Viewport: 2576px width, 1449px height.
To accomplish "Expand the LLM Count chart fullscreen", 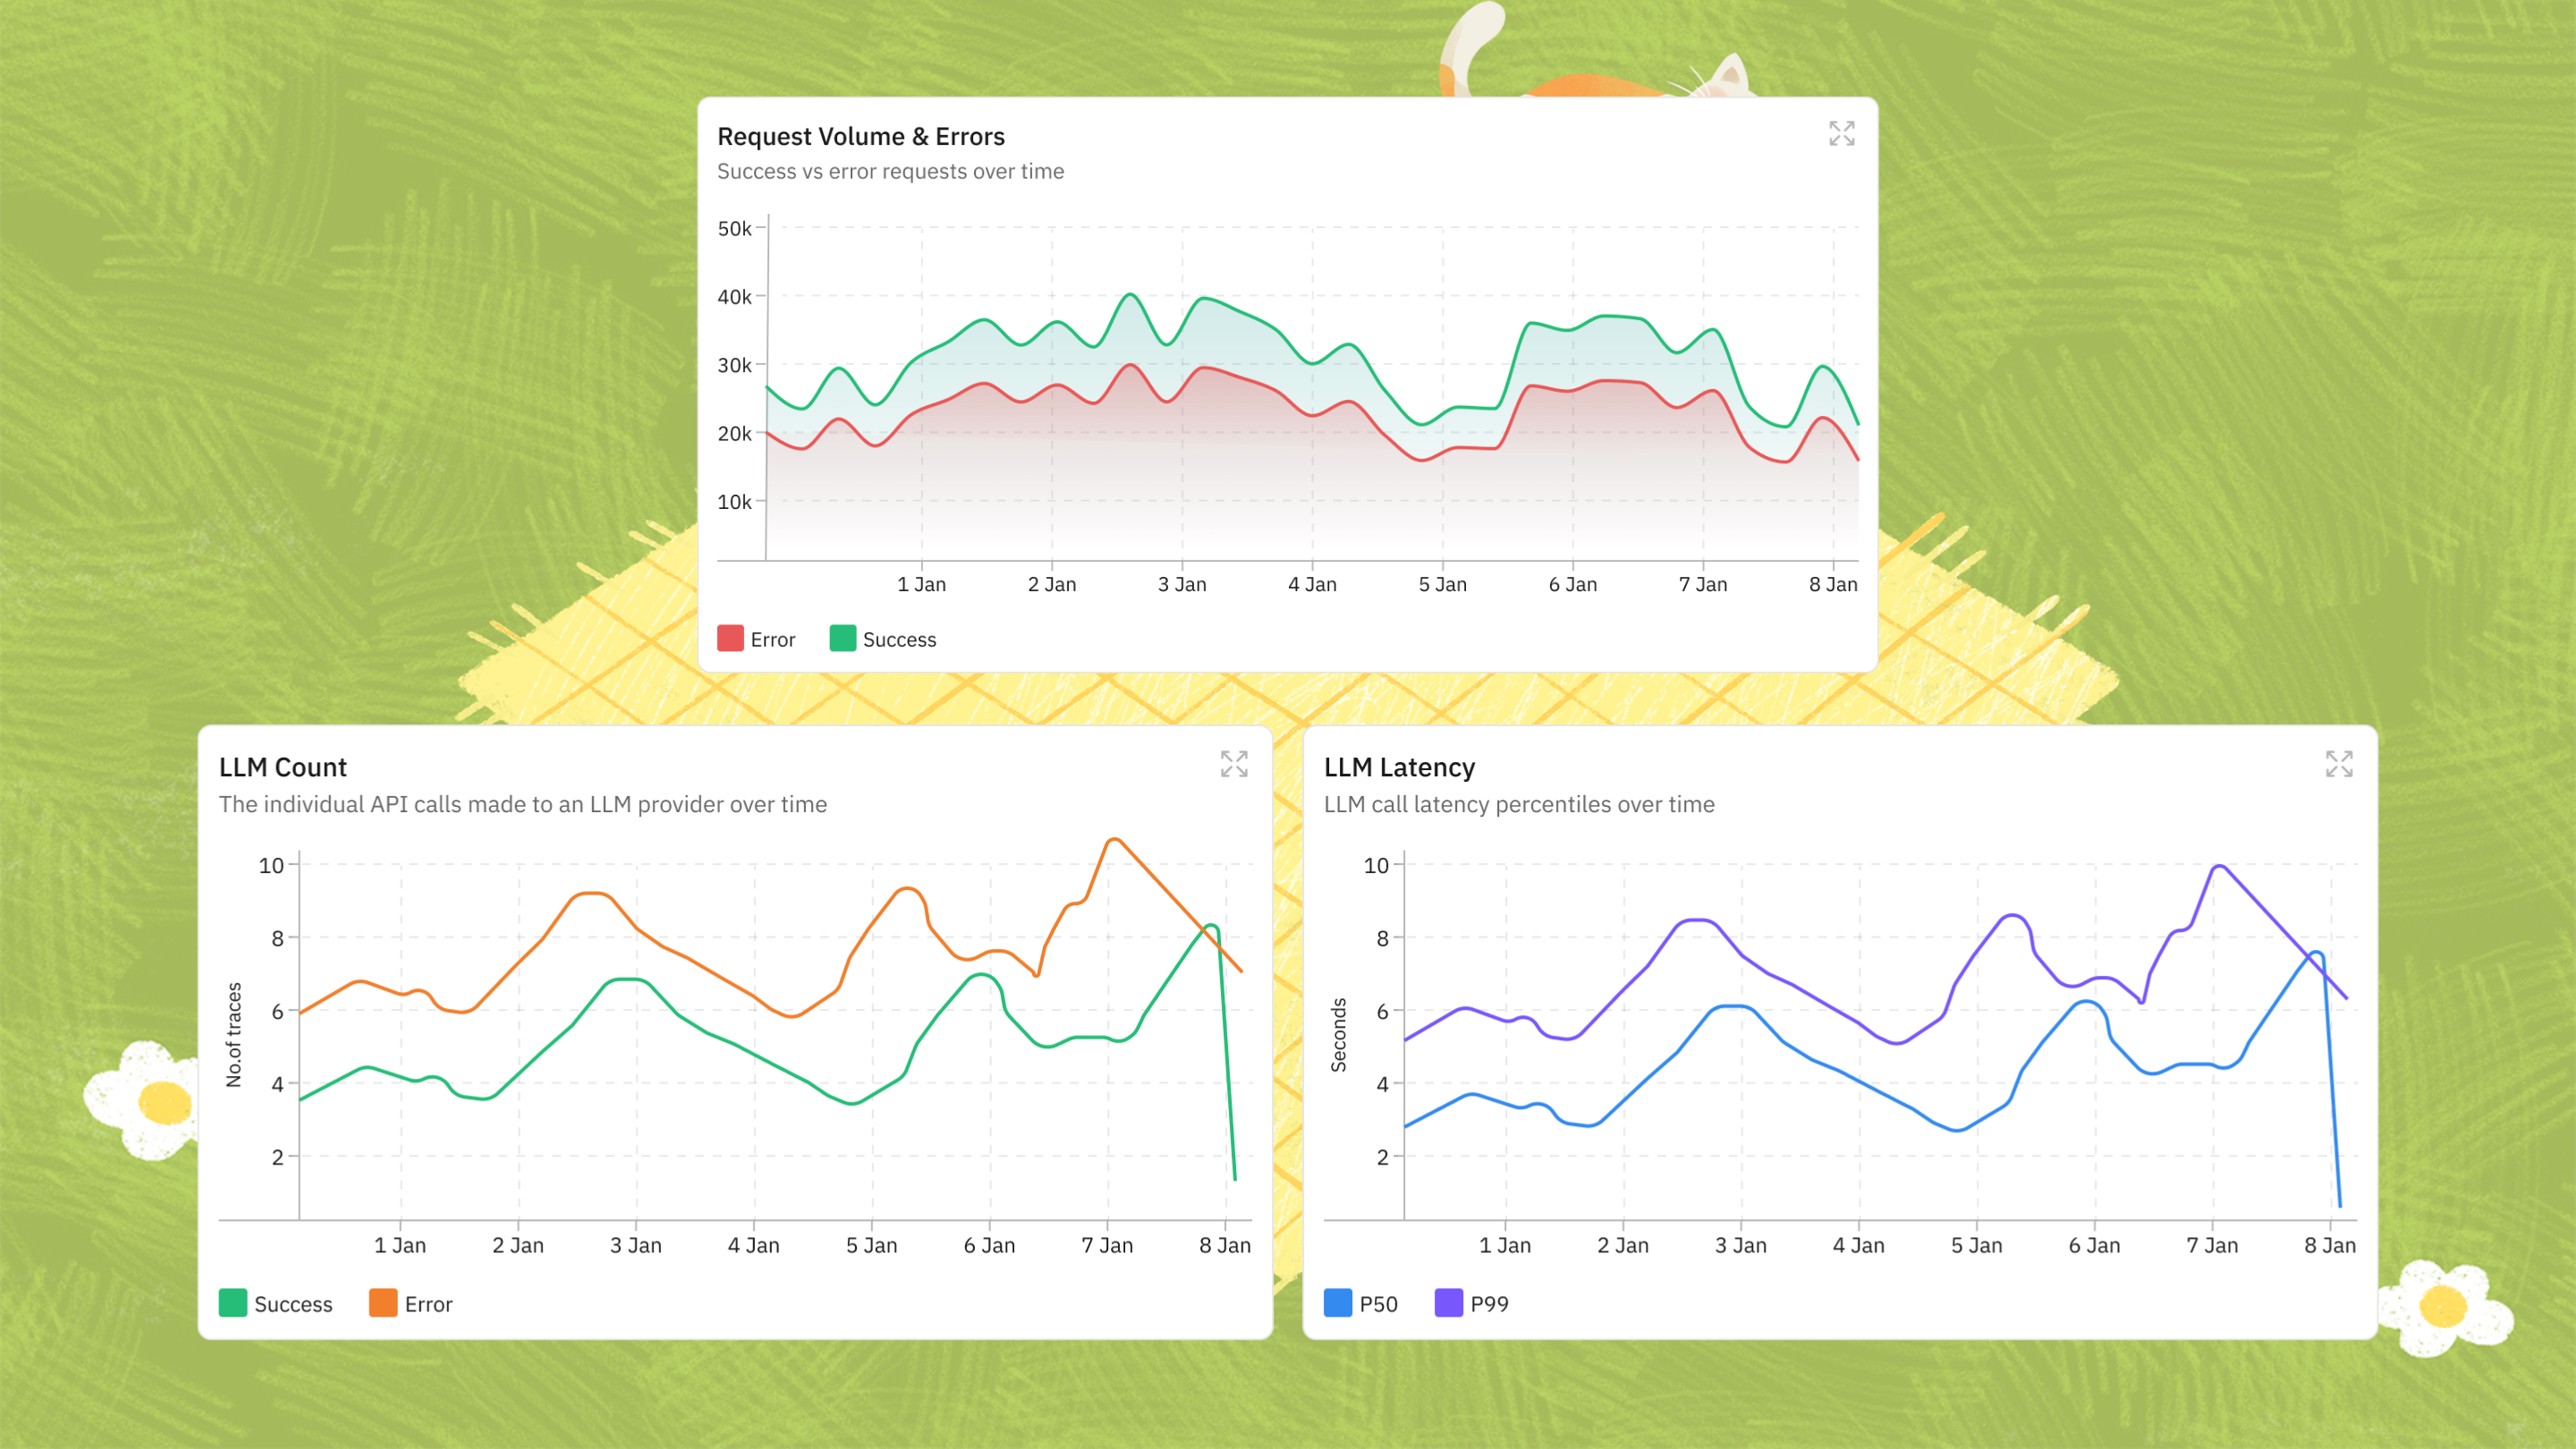I will (x=1234, y=764).
